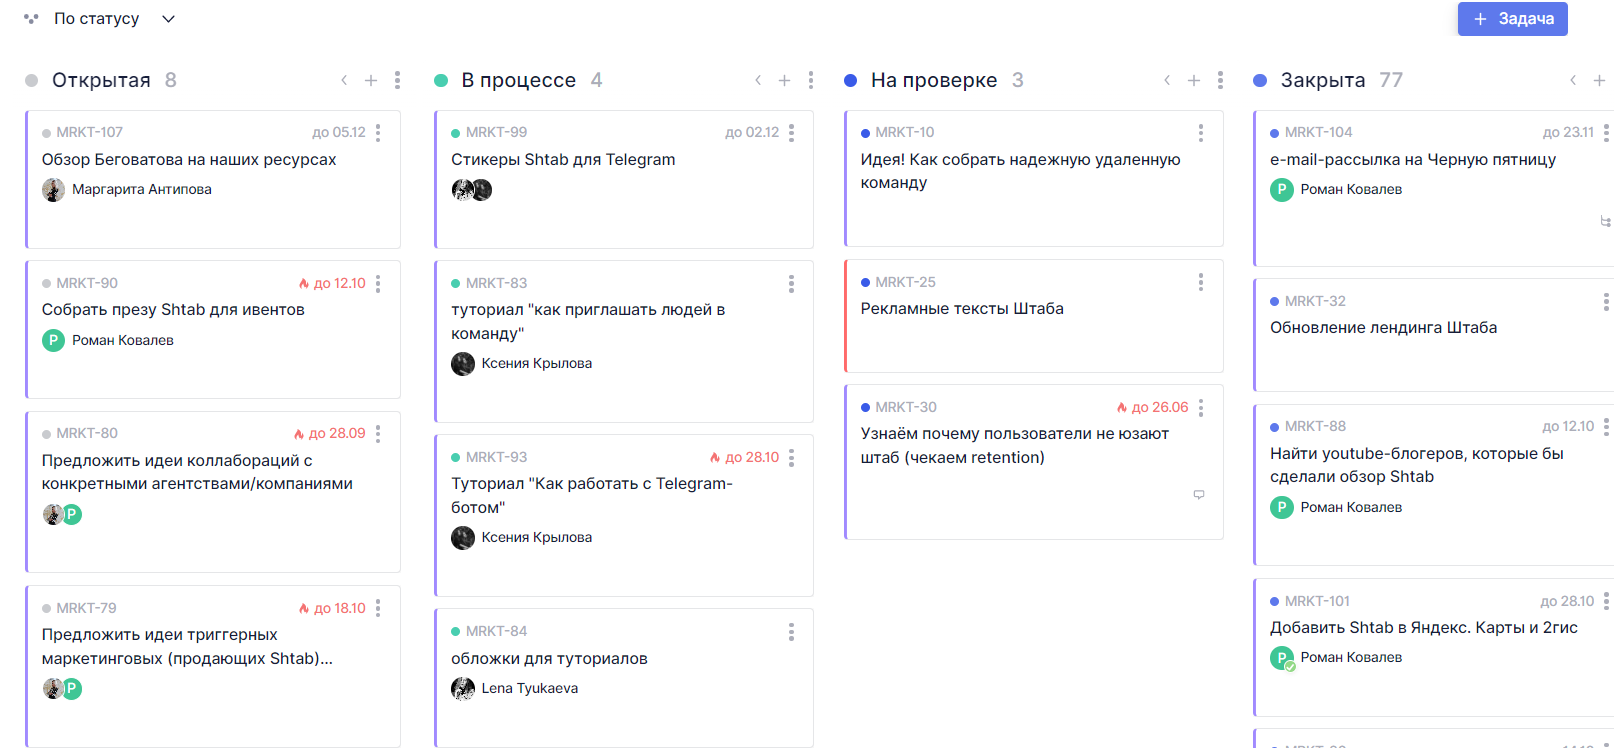The height and width of the screenshot is (748, 1614).
Task: Open three-dot menu on MRKT-25 card
Action: tap(1200, 283)
